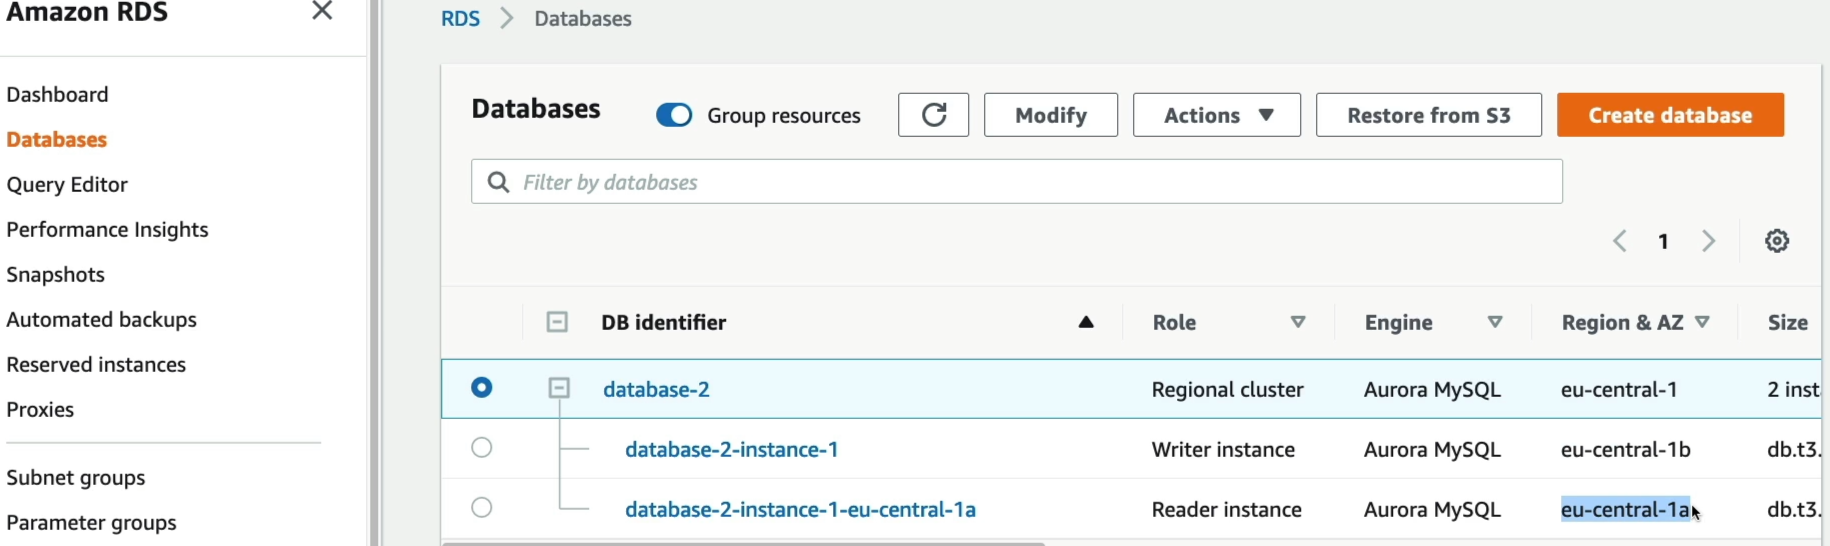Sort by Engine column arrow
The image size is (1830, 546).
(x=1495, y=322)
